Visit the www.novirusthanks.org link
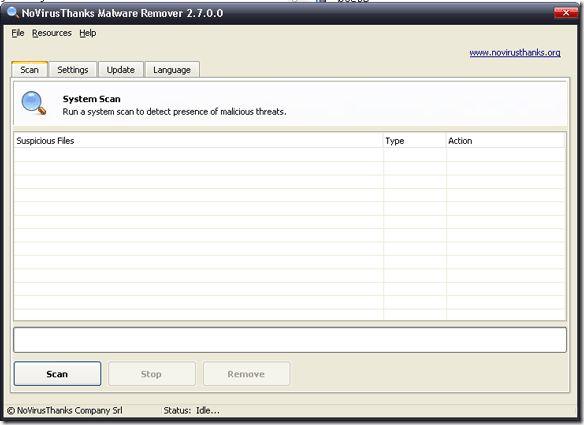This screenshot has width=584, height=425. coord(515,53)
